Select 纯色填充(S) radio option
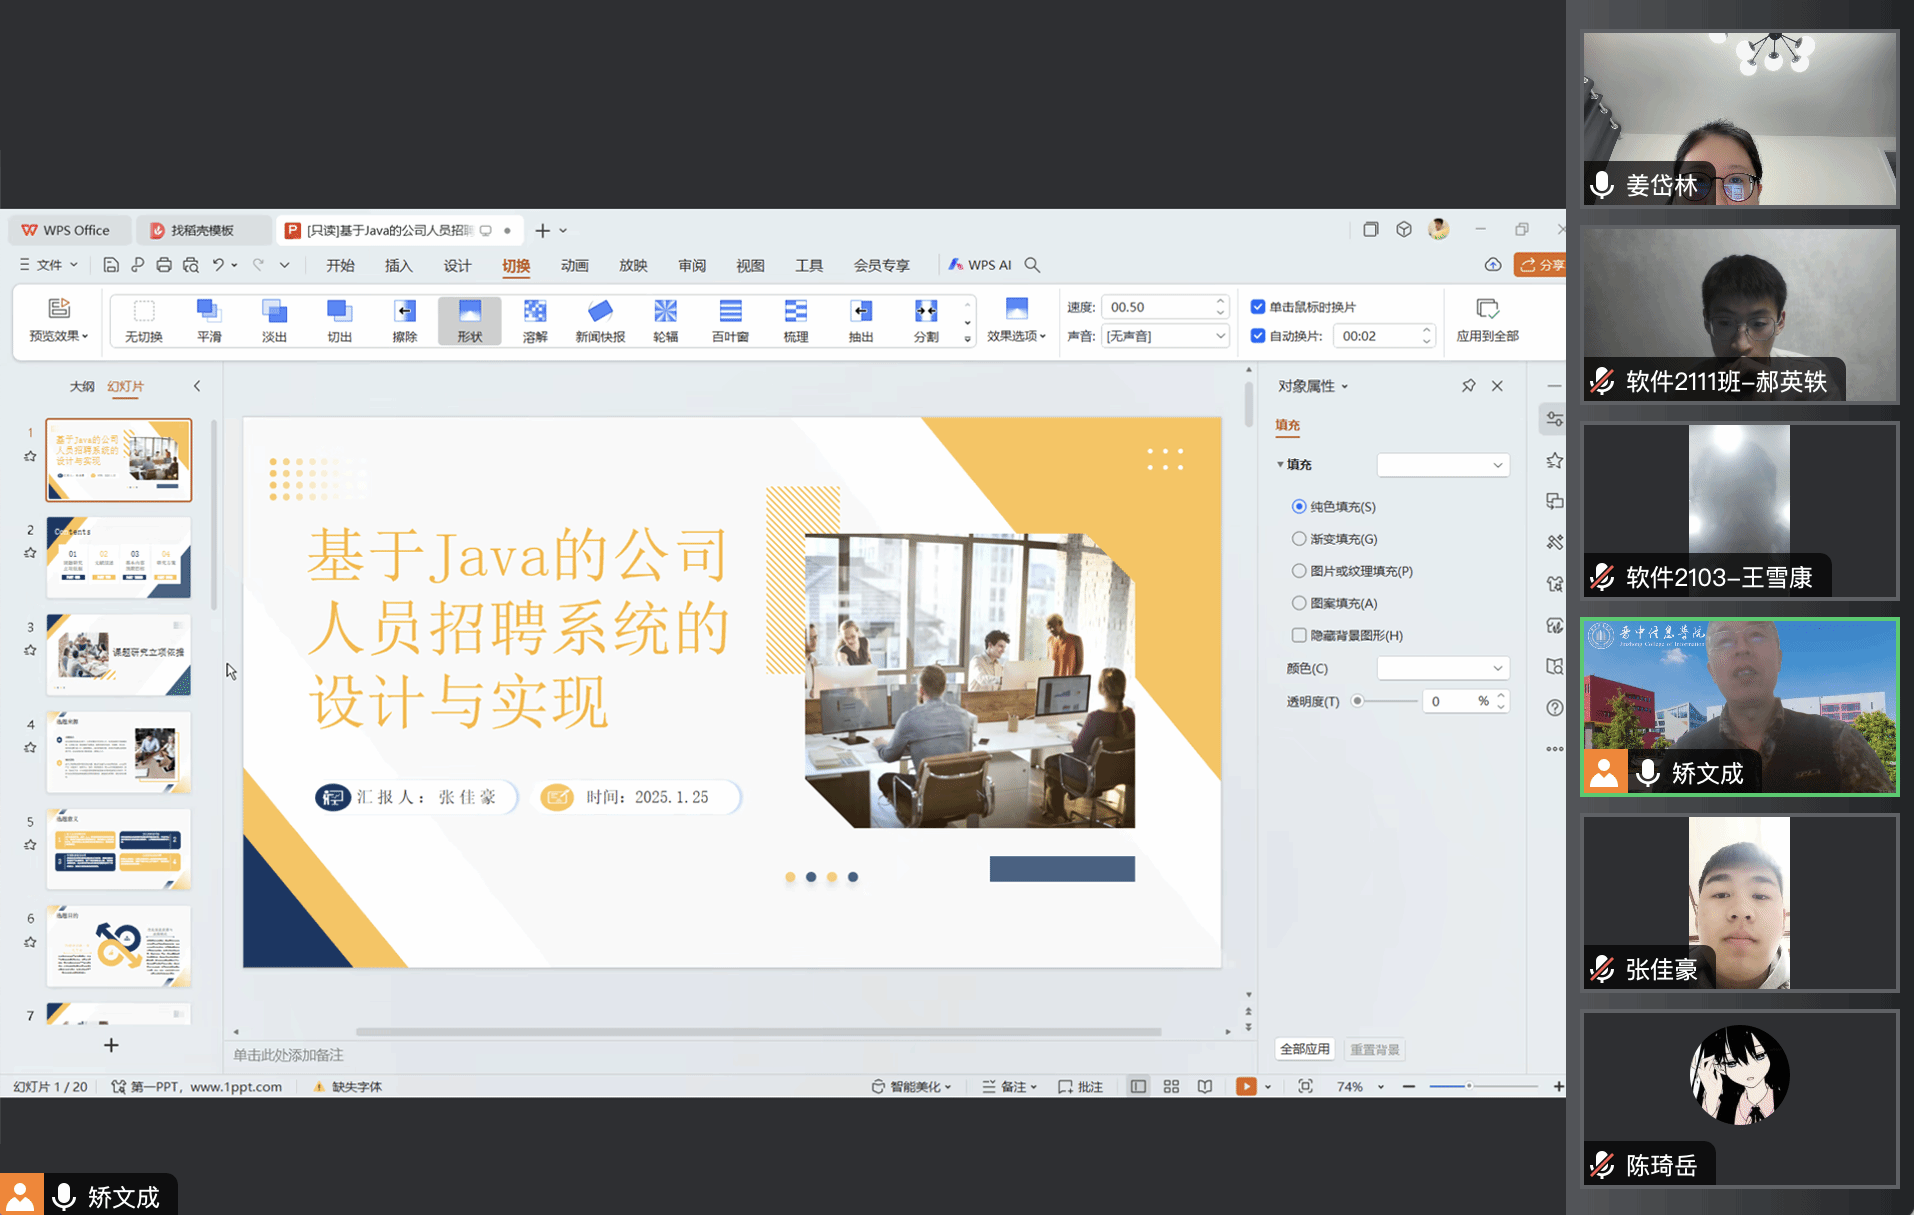Image resolution: width=1914 pixels, height=1215 pixels. click(1299, 507)
